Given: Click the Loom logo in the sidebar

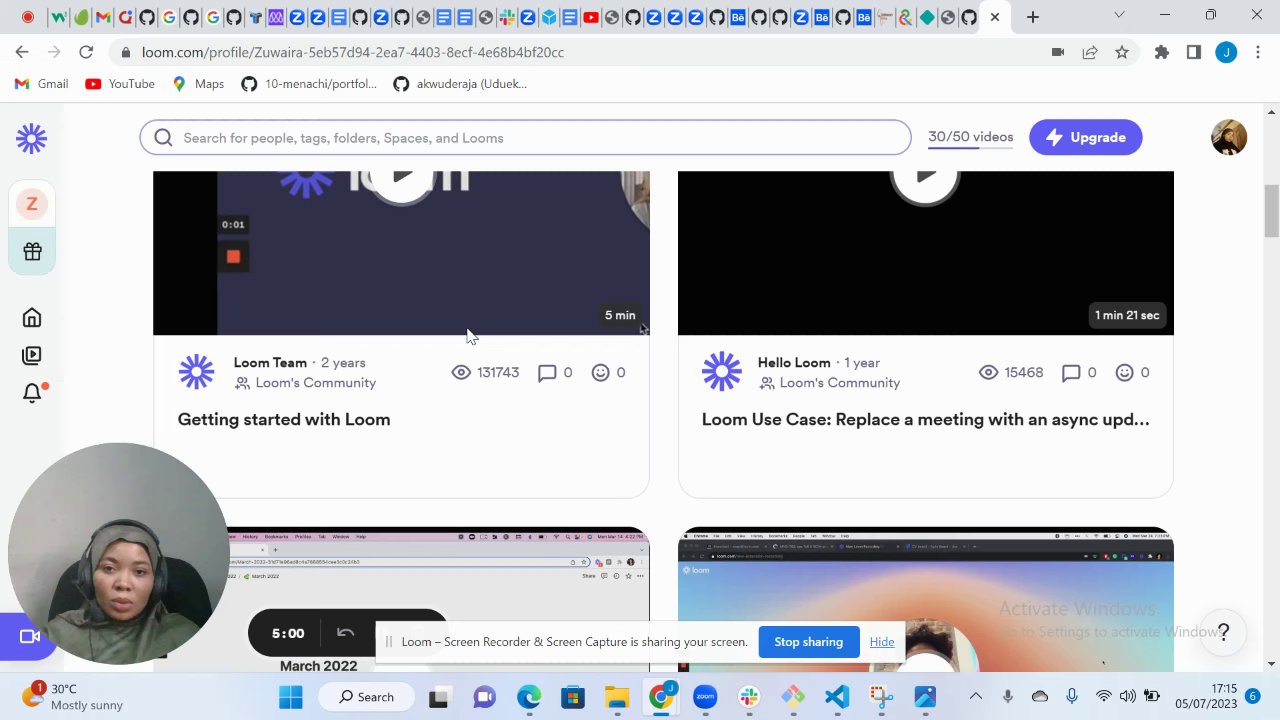Looking at the screenshot, I should 32,139.
